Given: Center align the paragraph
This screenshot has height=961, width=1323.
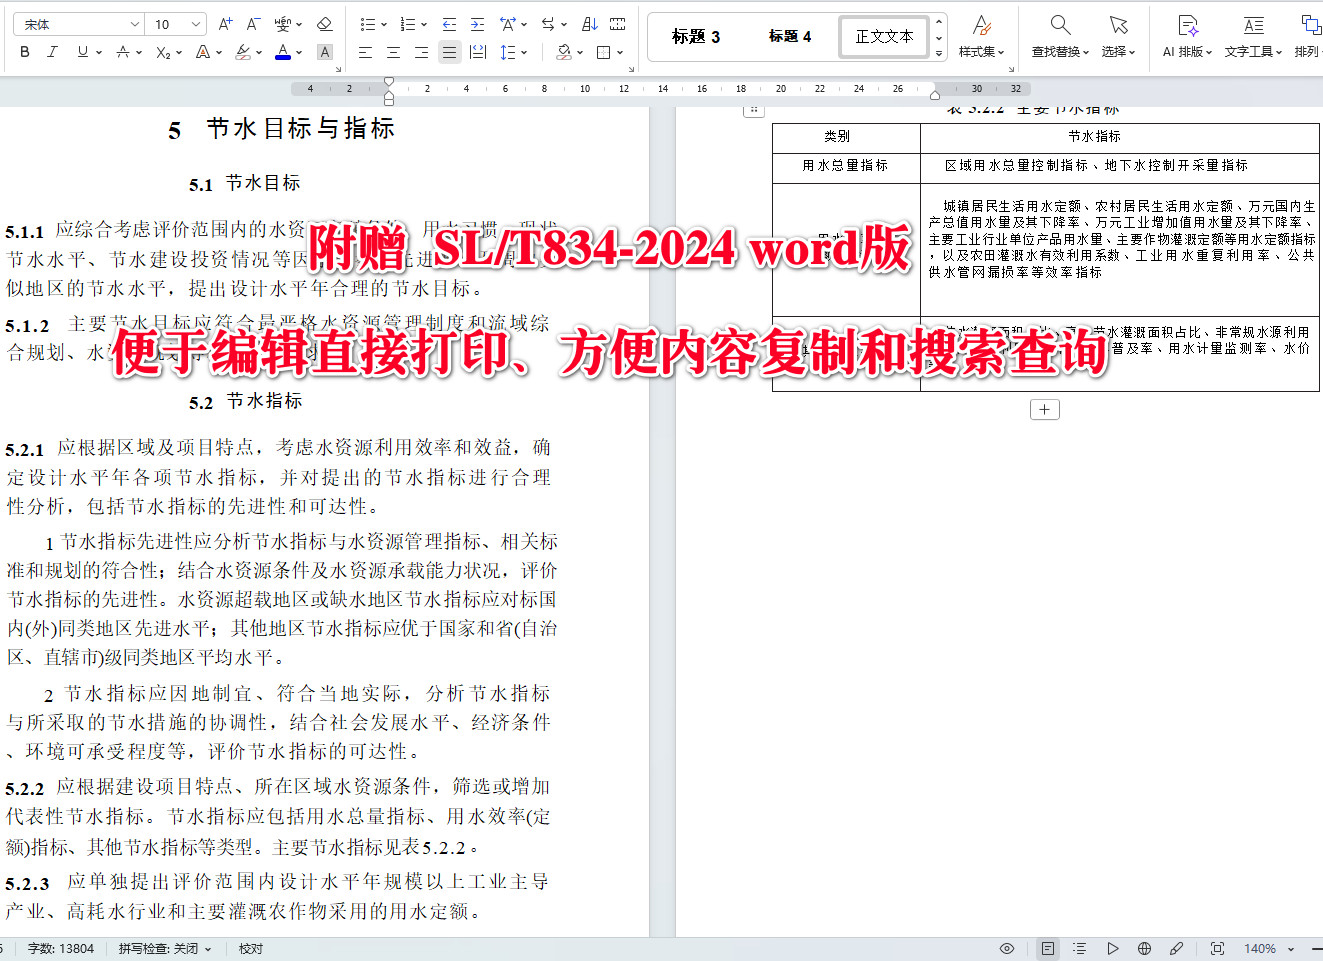Looking at the screenshot, I should click(393, 52).
